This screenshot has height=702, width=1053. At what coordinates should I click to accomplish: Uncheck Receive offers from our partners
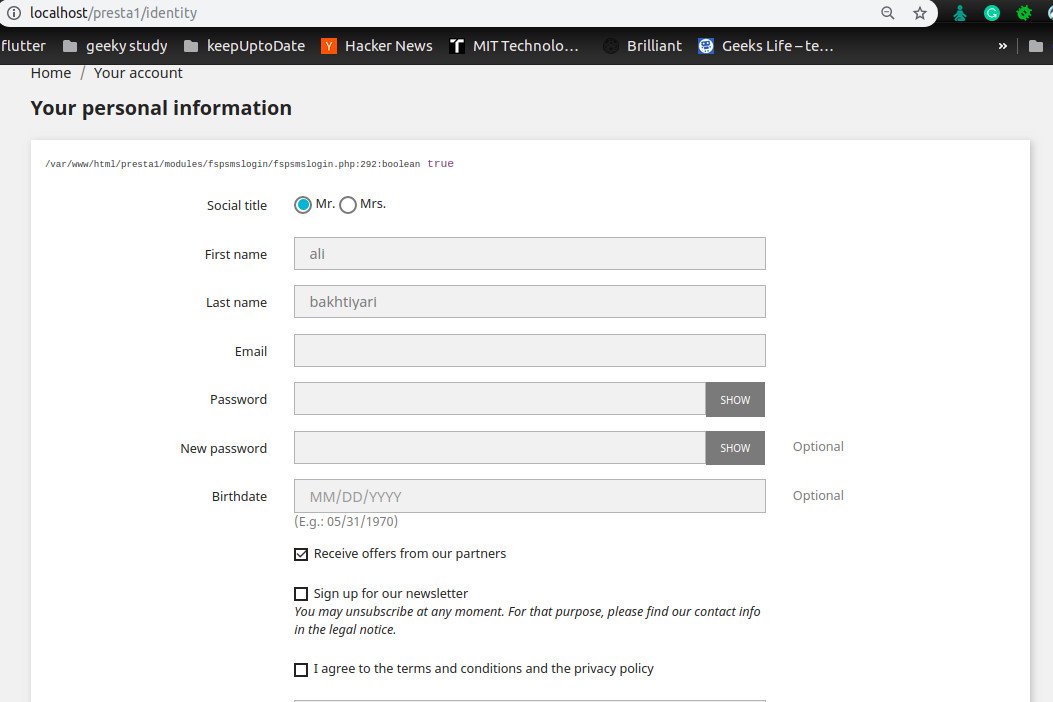tap(301, 554)
